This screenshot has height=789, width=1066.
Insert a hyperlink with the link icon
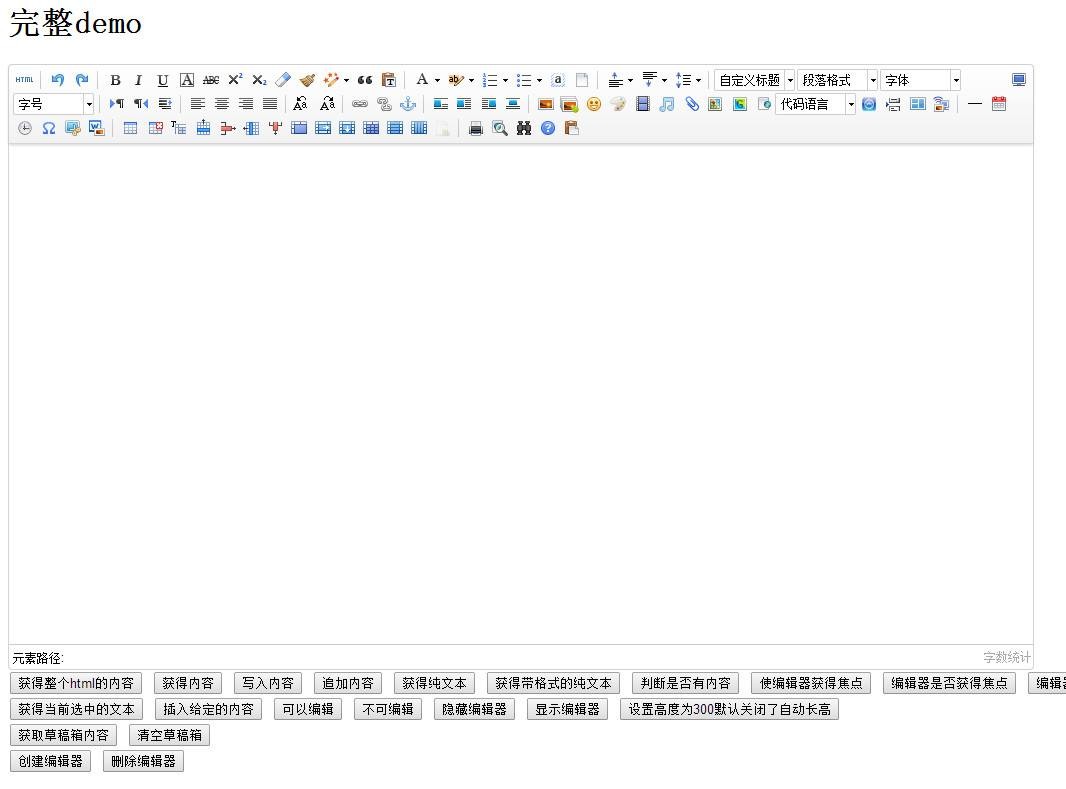coord(360,104)
